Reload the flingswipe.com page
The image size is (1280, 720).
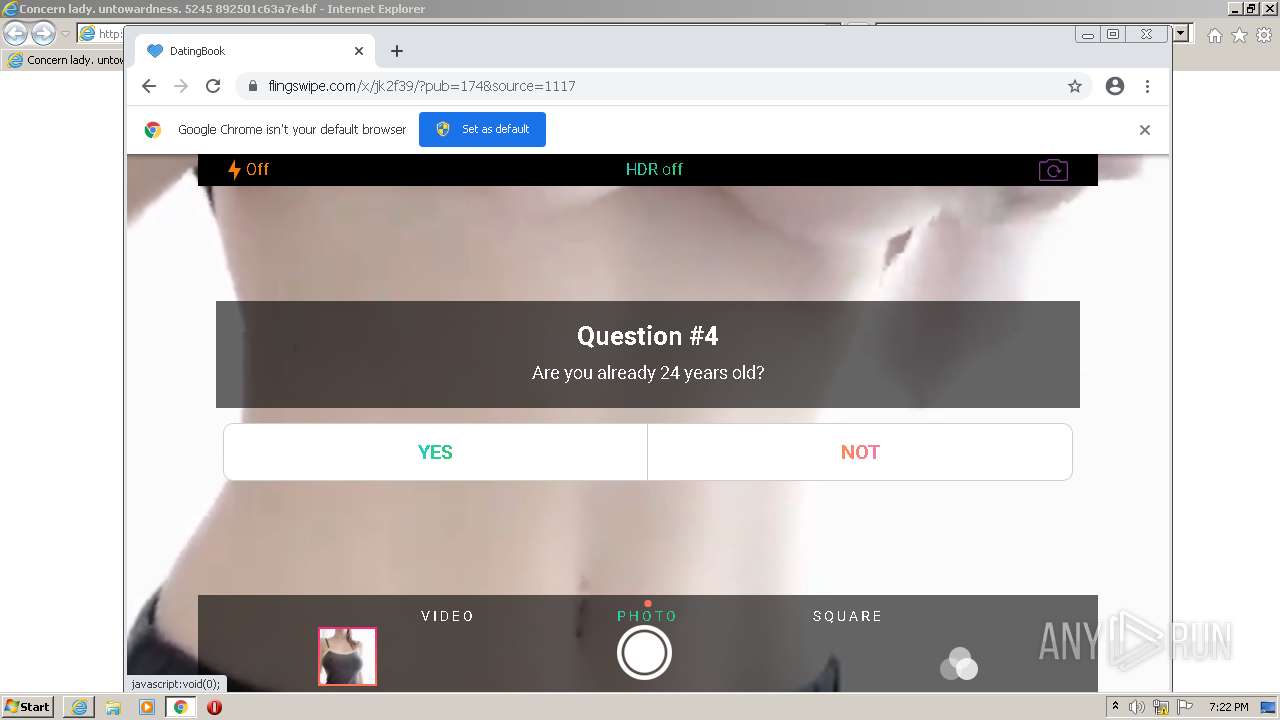tap(213, 86)
